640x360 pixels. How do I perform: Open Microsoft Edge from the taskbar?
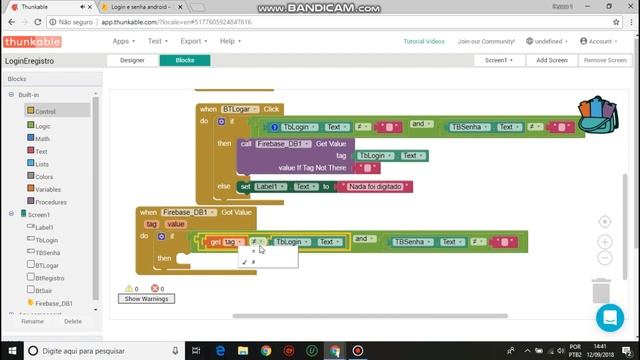220,351
